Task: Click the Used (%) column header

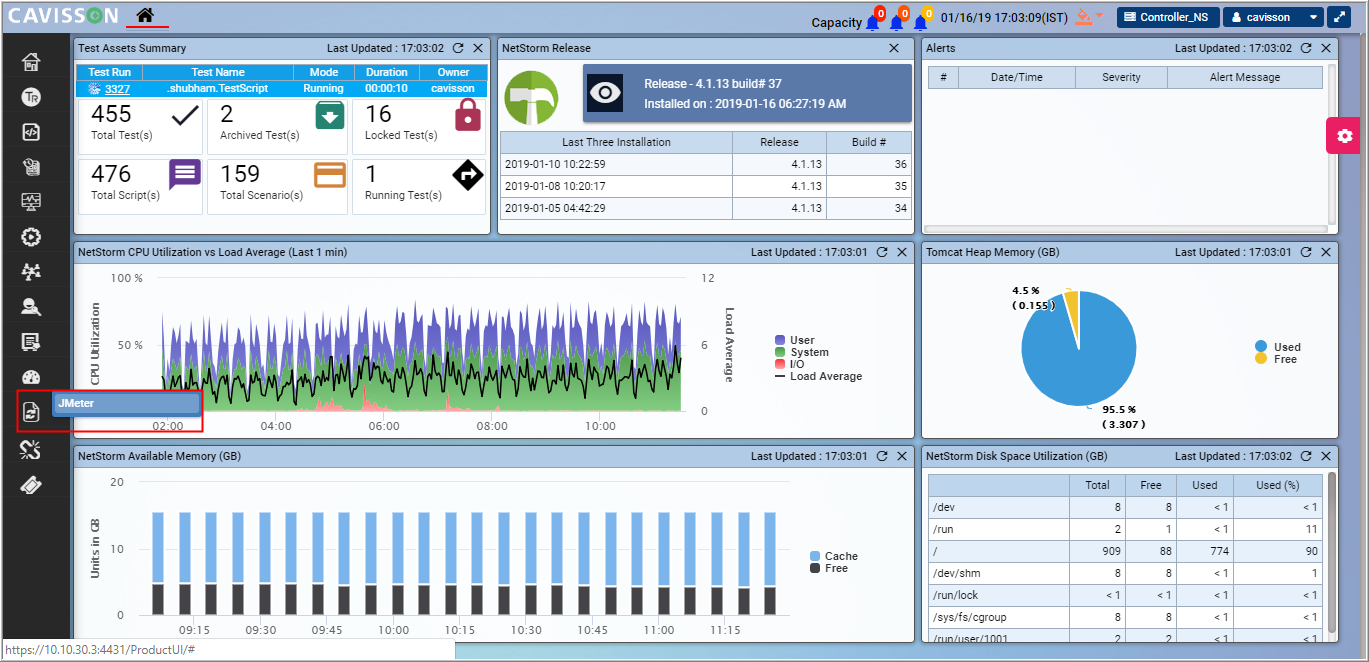Action: click(1278, 485)
